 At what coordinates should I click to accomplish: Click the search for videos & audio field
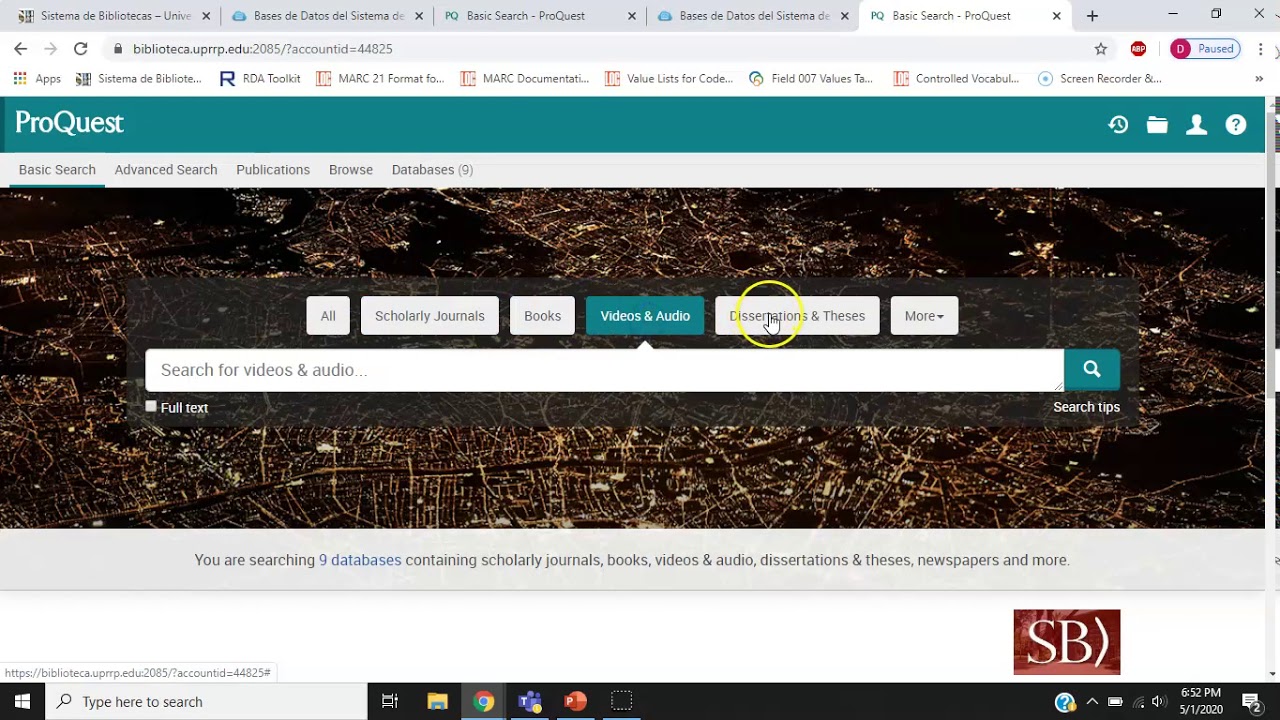[604, 370]
